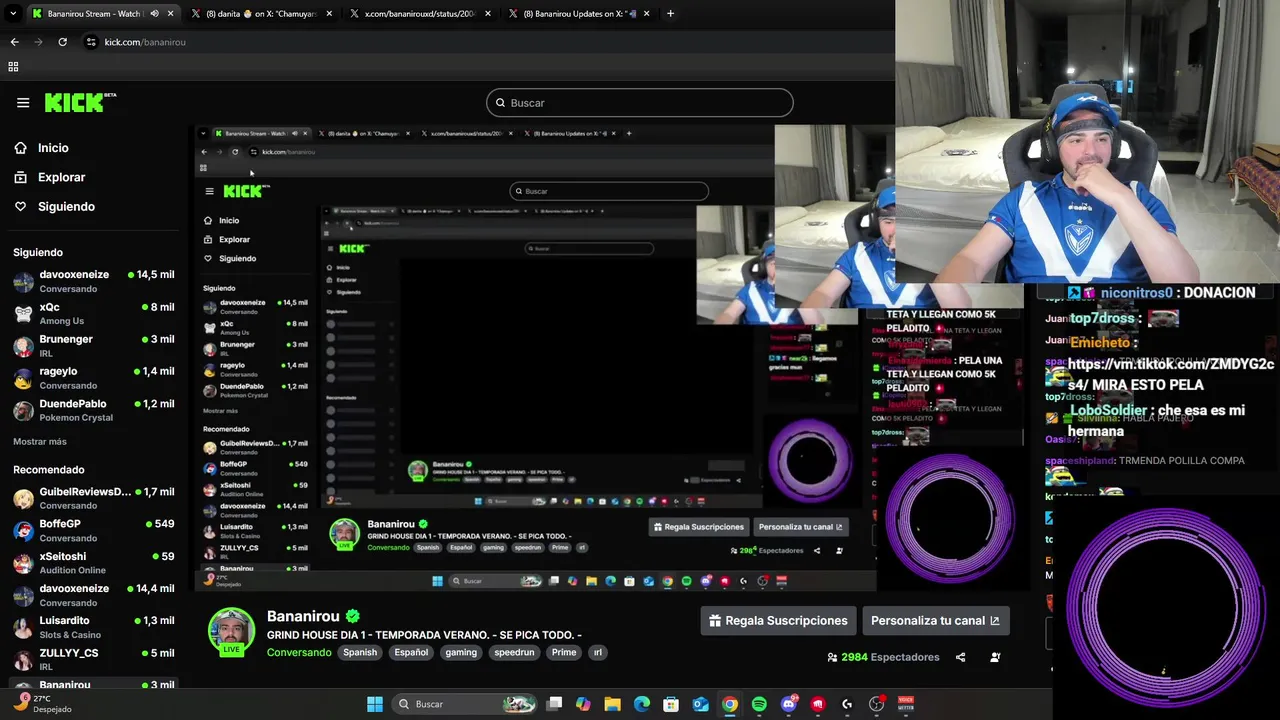The image size is (1280, 720).
Task: Open ZULLYY_CS recommended channel
Action: pyautogui.click(x=94, y=659)
